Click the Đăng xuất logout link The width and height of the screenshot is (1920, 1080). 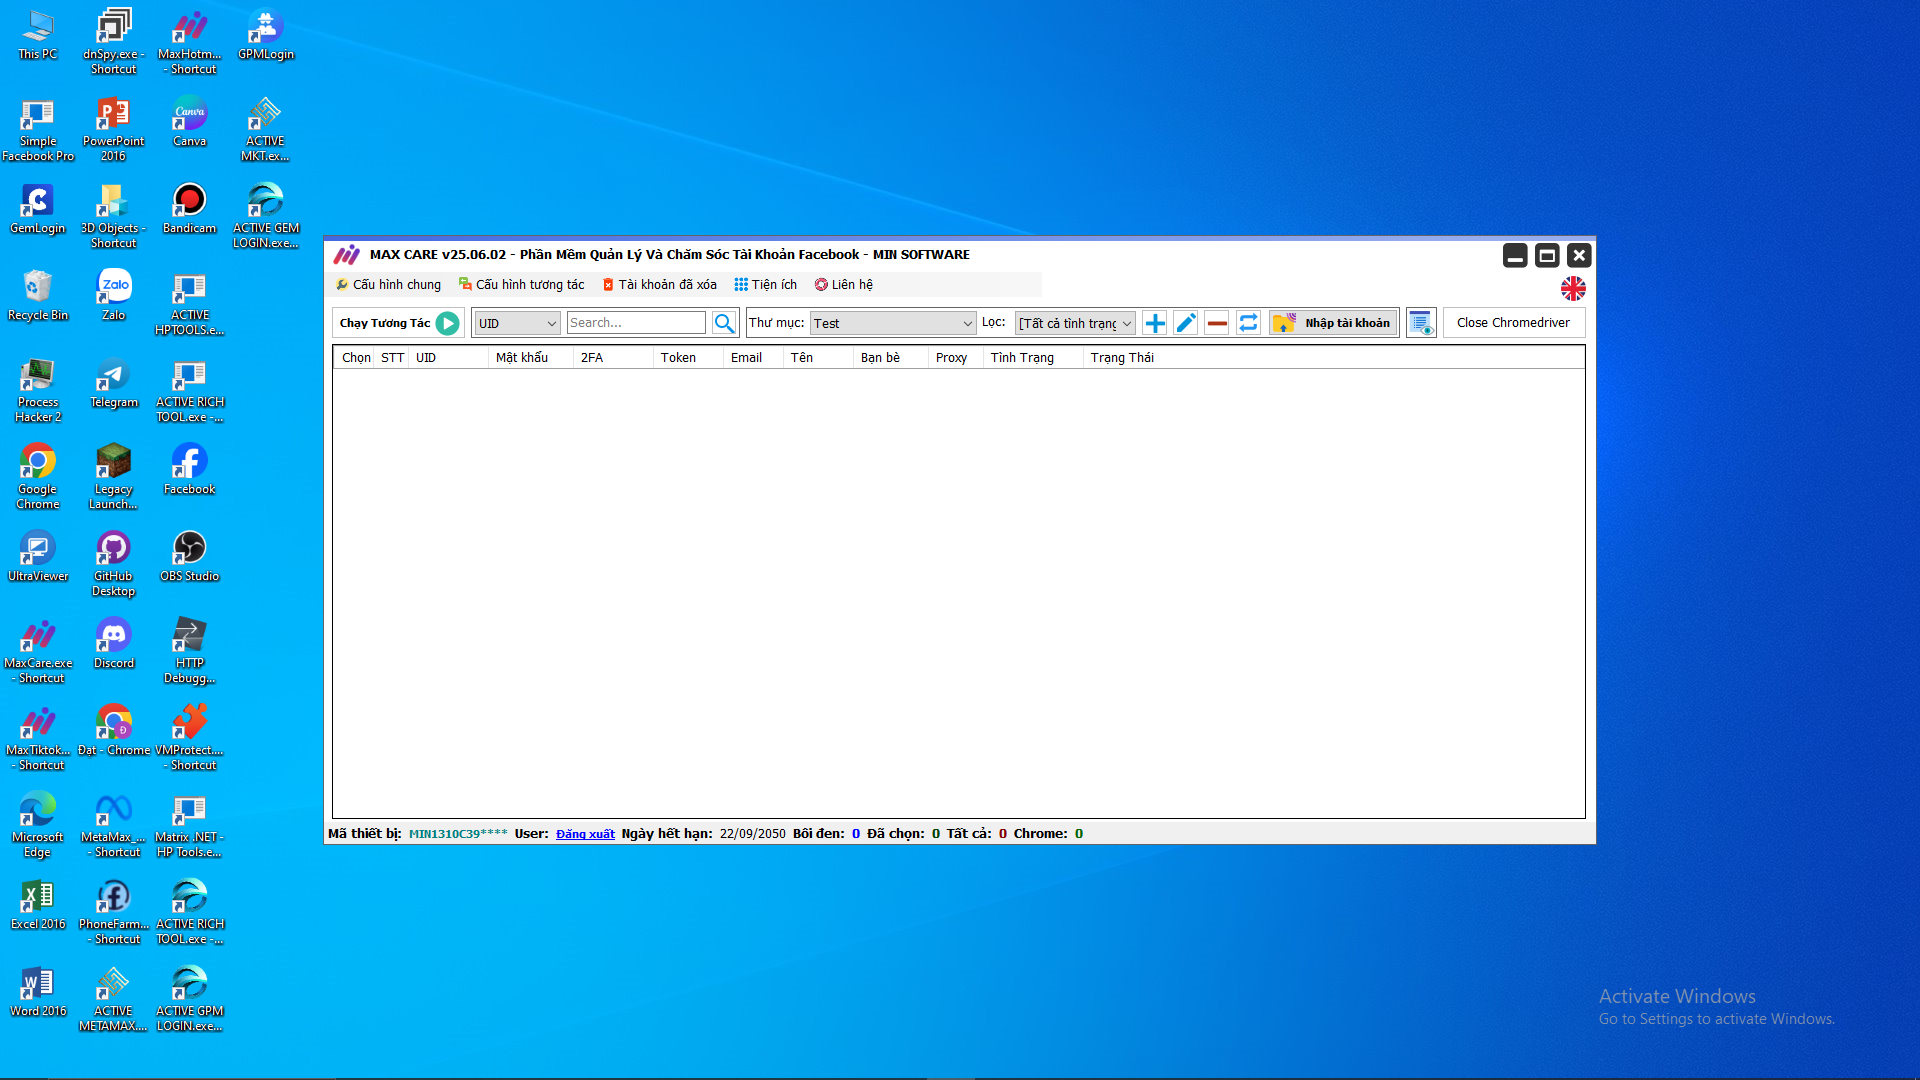[585, 834]
